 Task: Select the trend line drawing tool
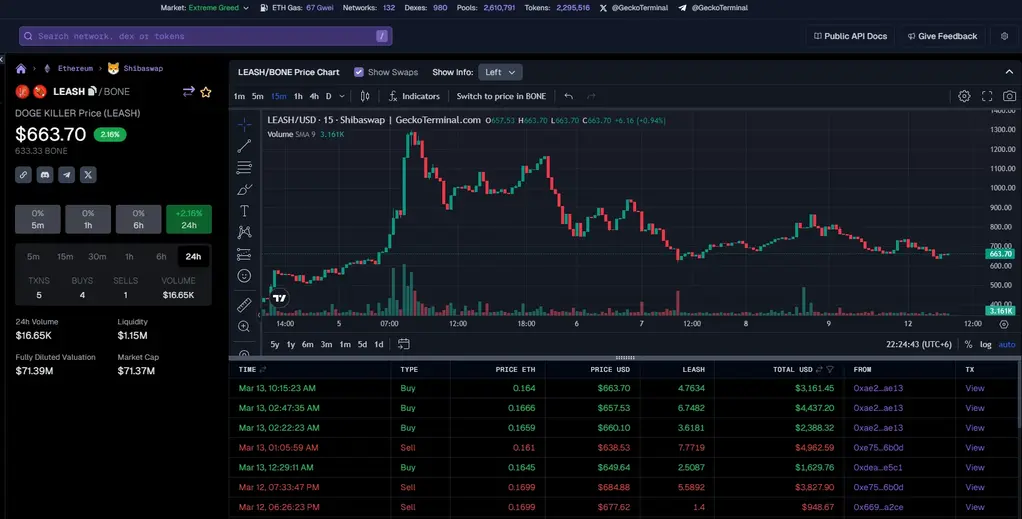[x=244, y=146]
